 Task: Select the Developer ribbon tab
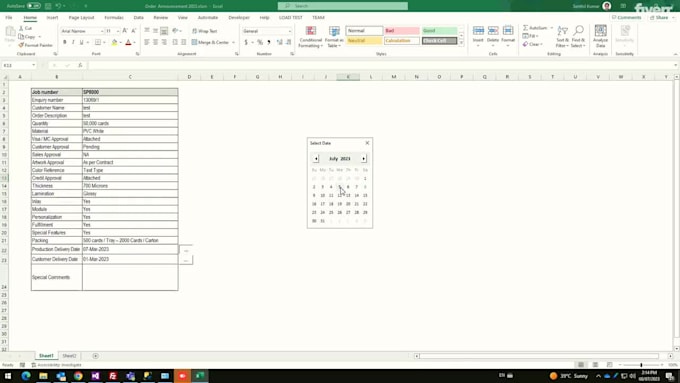tap(239, 18)
